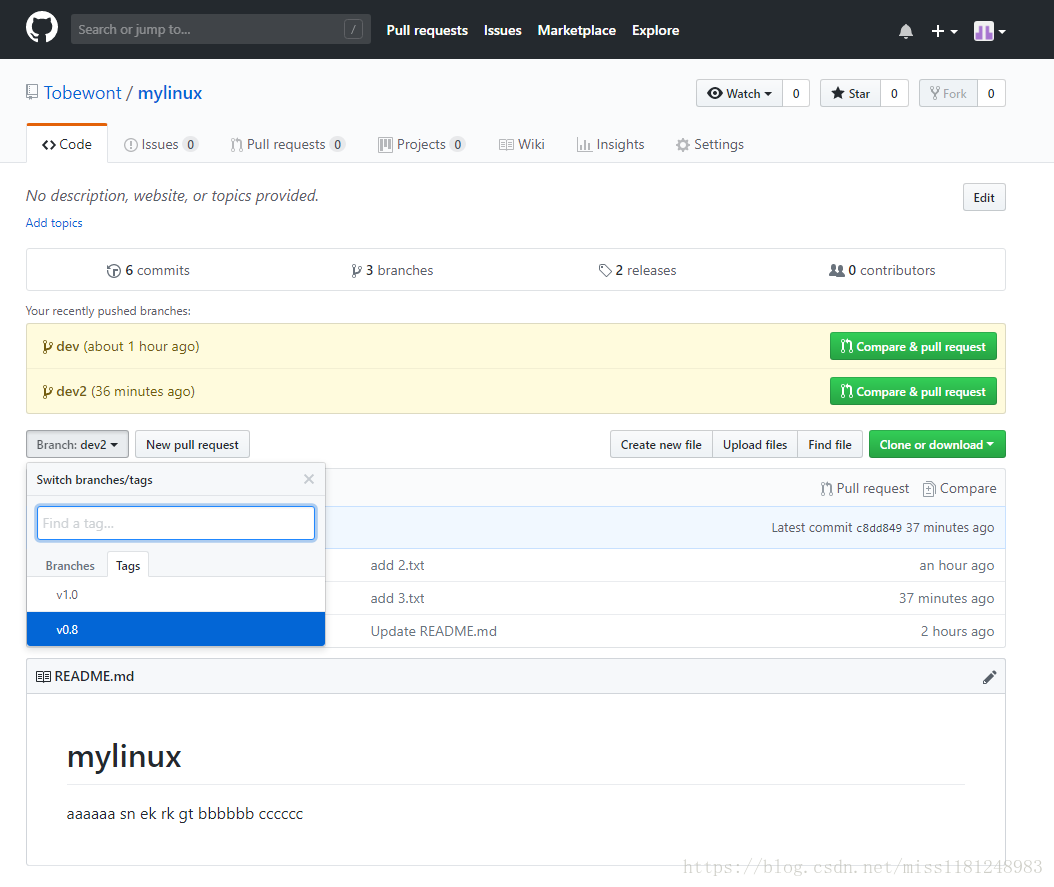Click Upload files button

click(755, 445)
